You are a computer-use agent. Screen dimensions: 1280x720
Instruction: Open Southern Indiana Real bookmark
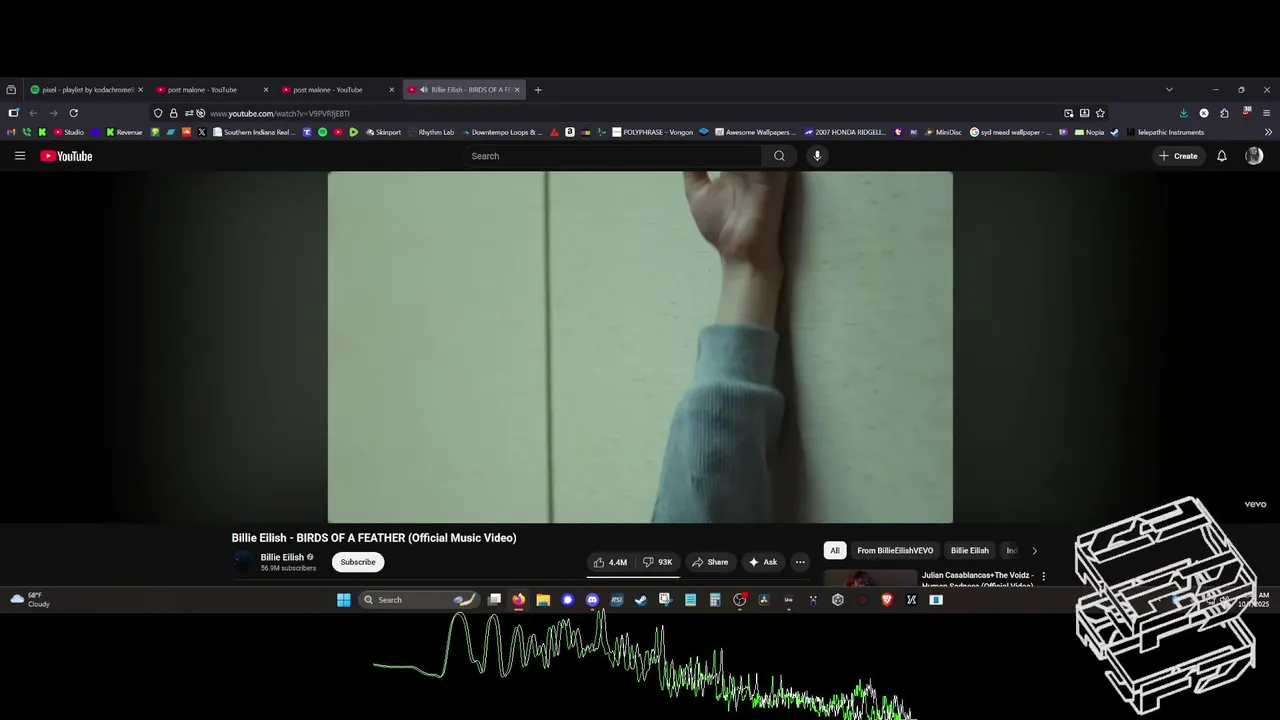255,132
